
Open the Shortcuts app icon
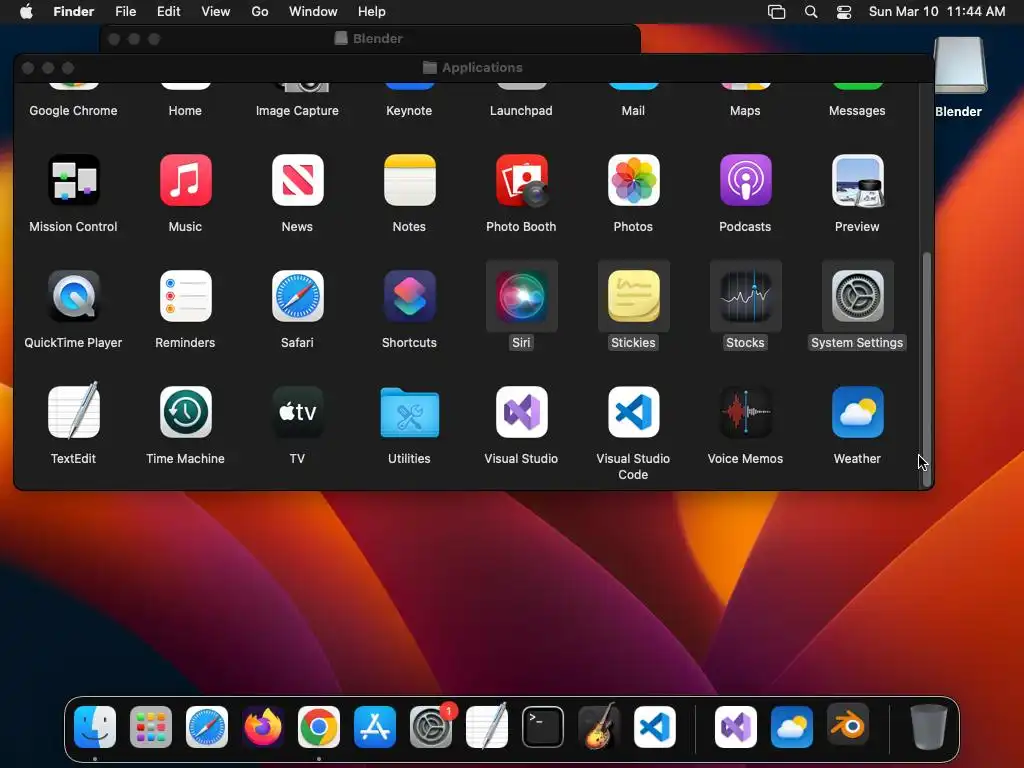point(409,296)
